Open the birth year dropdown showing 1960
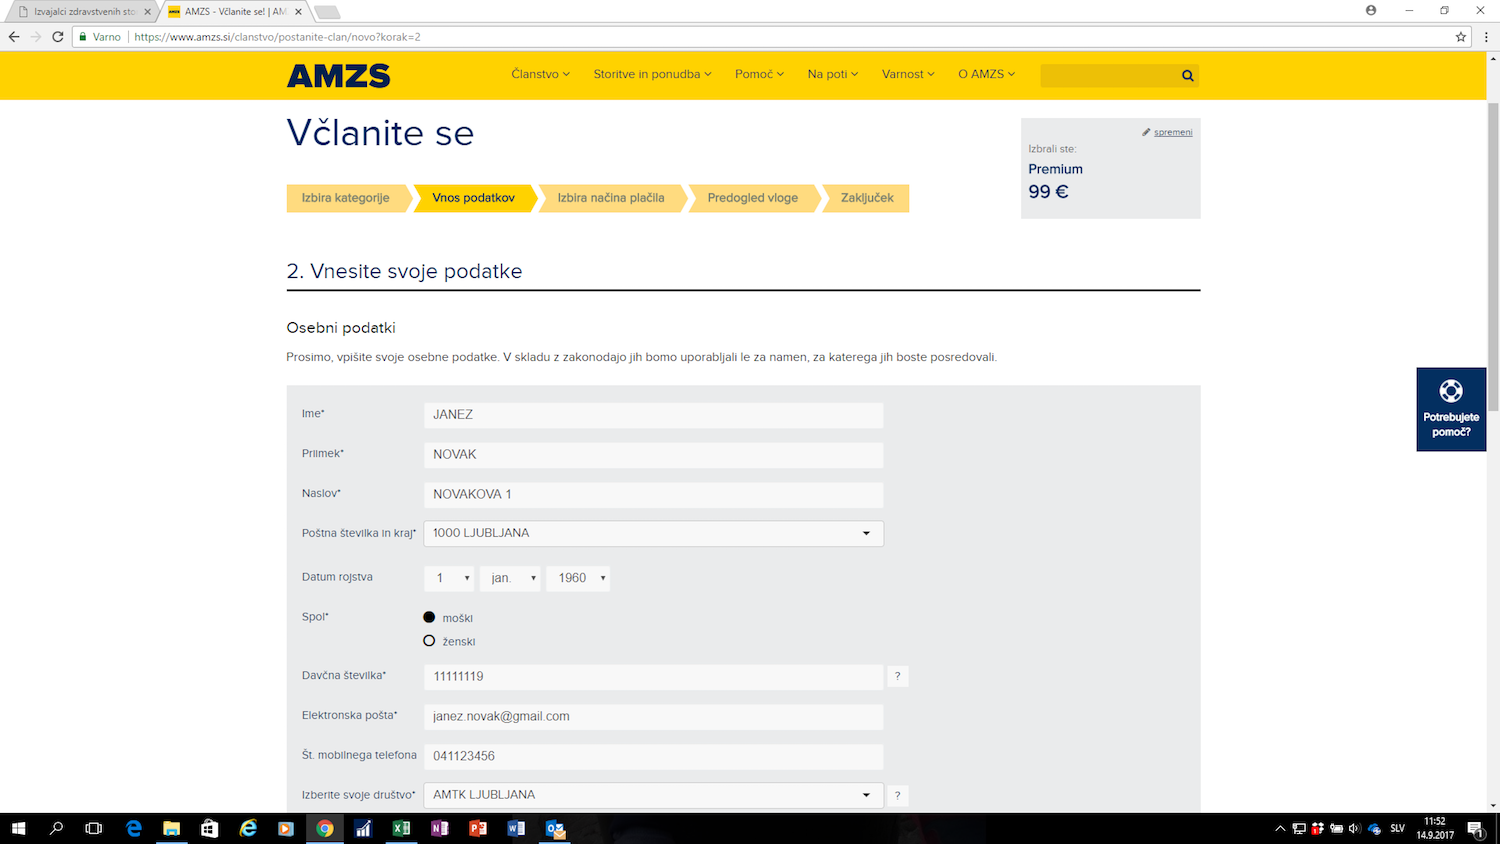Image resolution: width=1500 pixels, height=844 pixels. coord(578,578)
